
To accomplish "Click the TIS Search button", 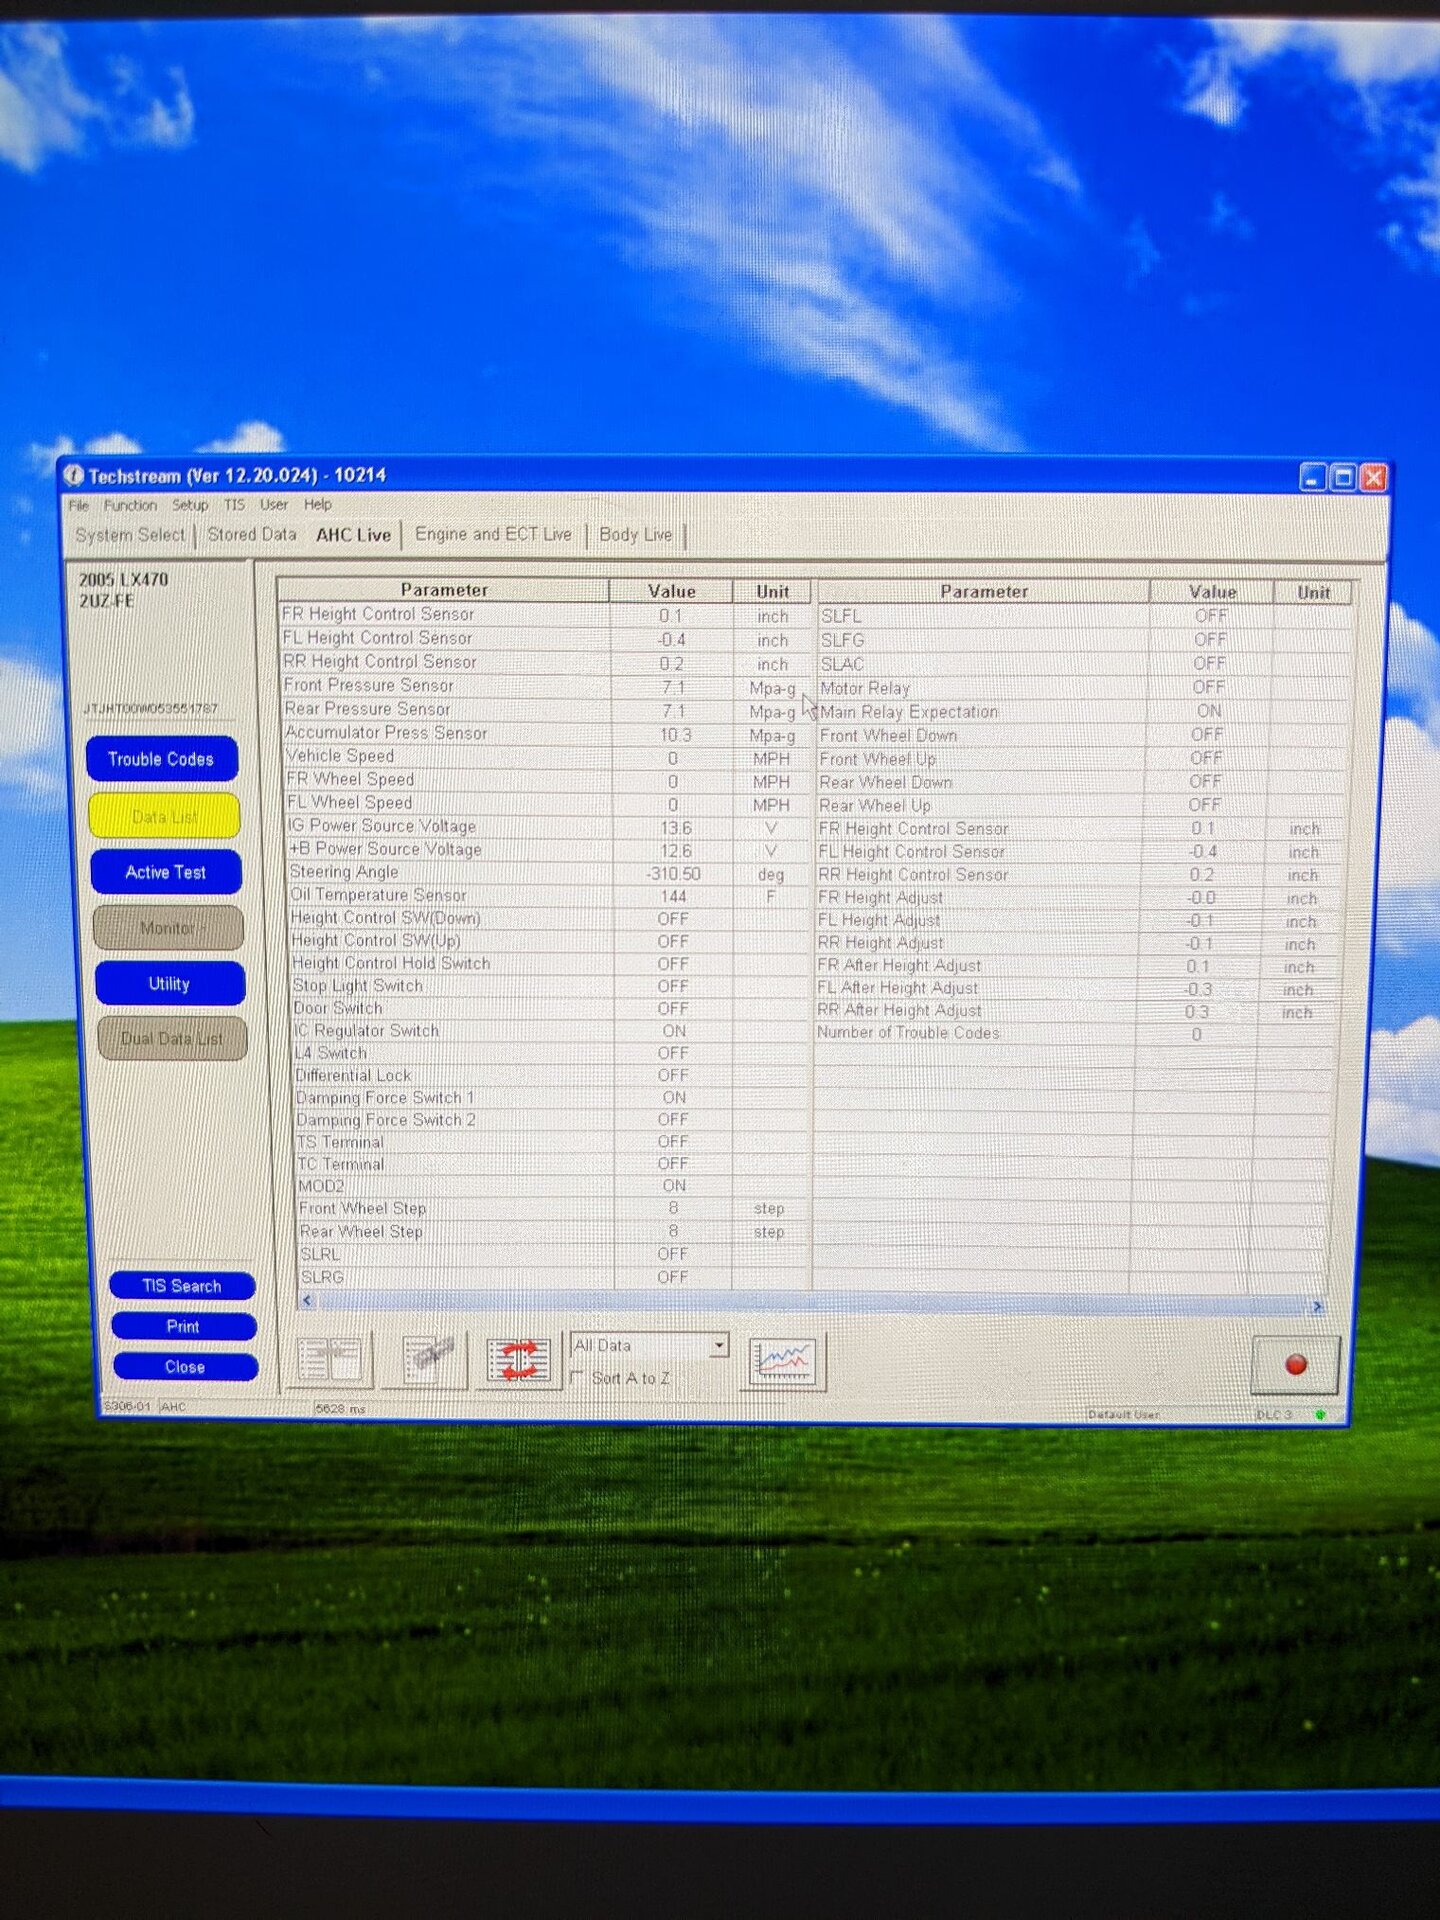I will click(x=182, y=1286).
